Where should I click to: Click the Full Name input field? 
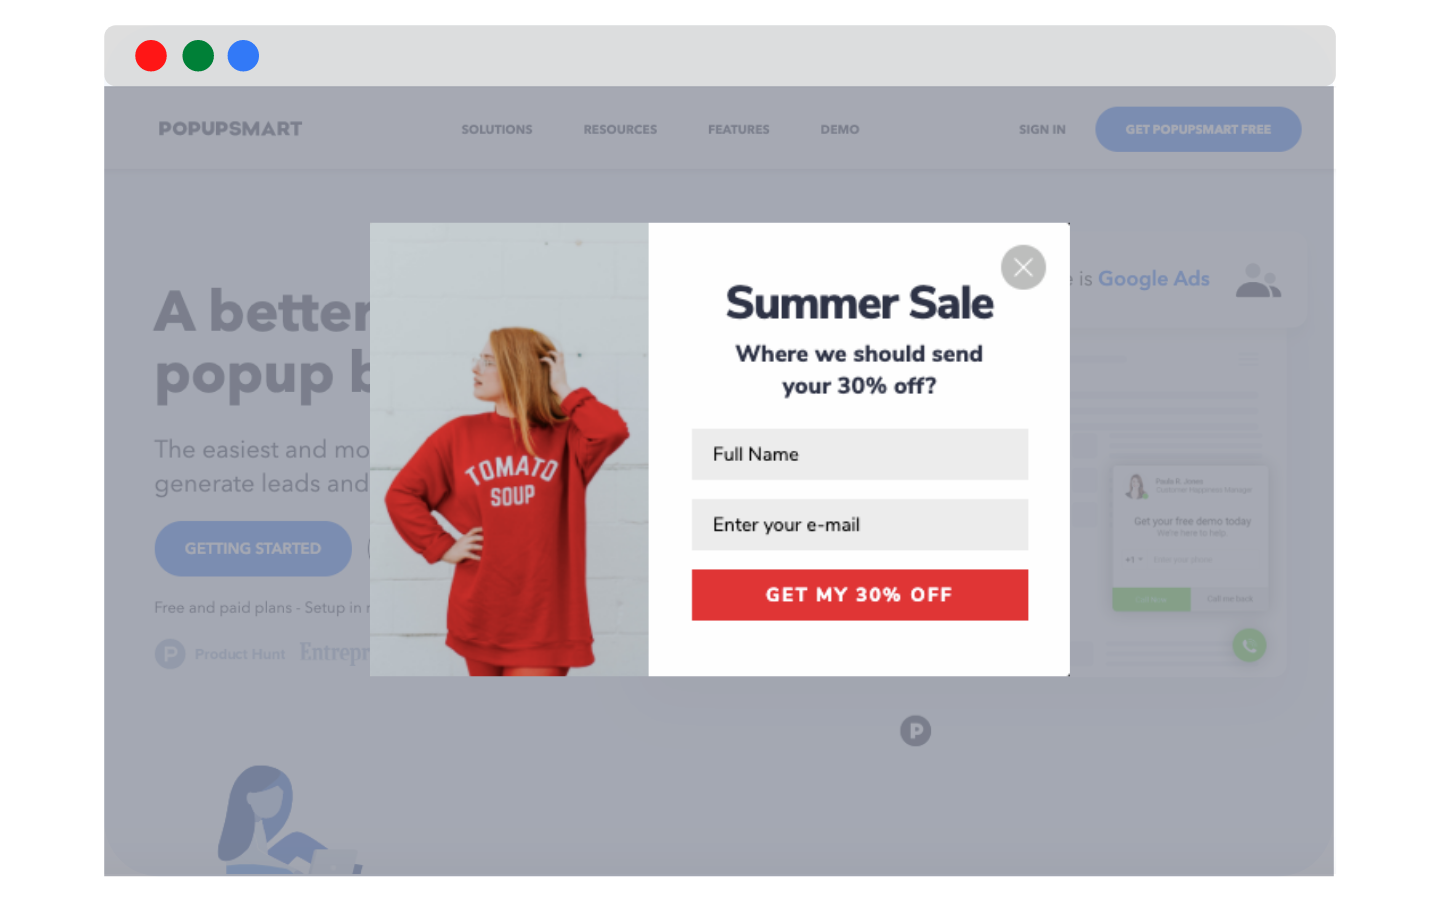point(860,454)
